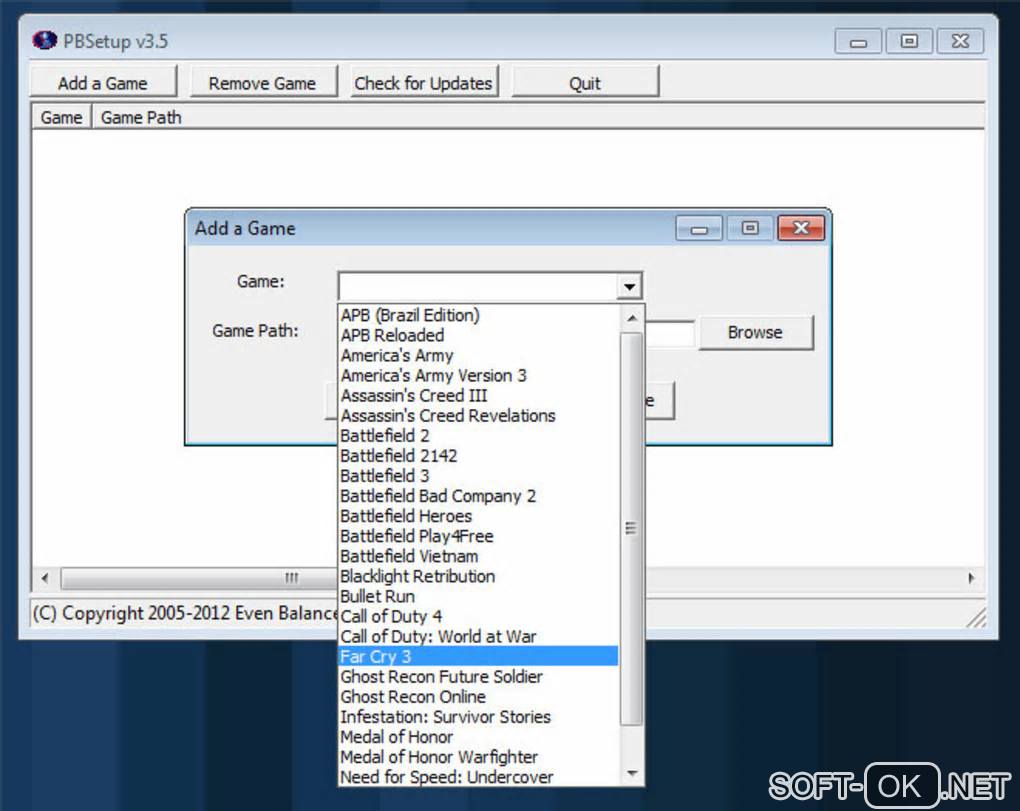This screenshot has width=1020, height=811.
Task: Choose Battlefield Play4Free
Action: click(x=478, y=537)
